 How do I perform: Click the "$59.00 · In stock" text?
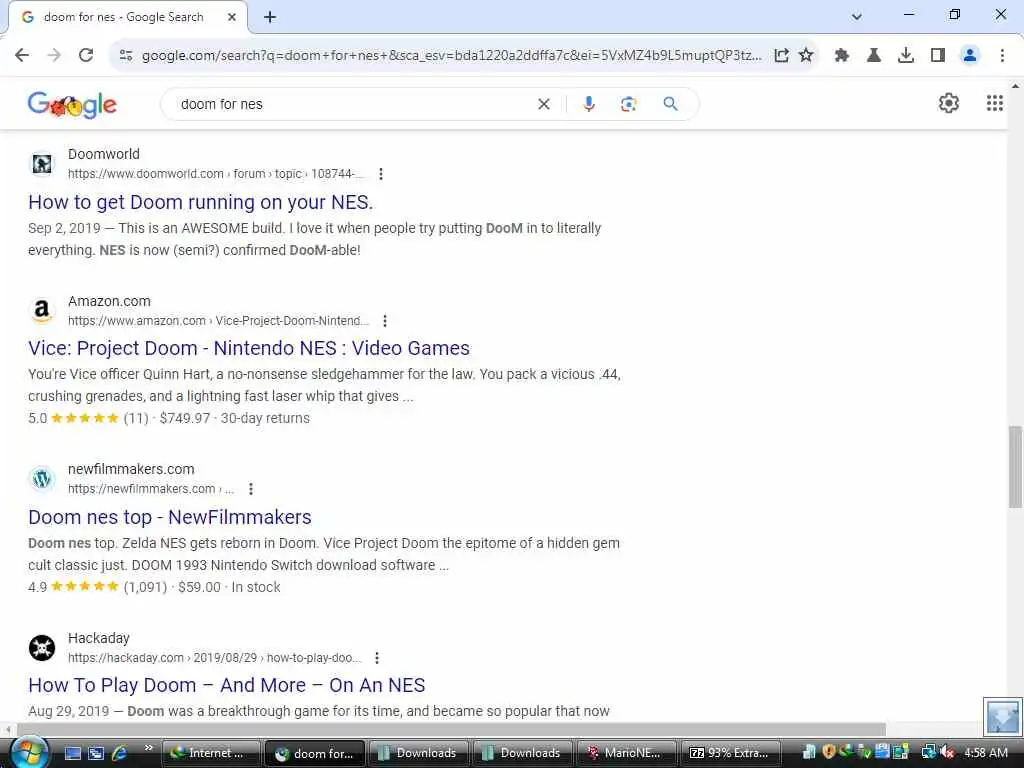tap(229, 587)
